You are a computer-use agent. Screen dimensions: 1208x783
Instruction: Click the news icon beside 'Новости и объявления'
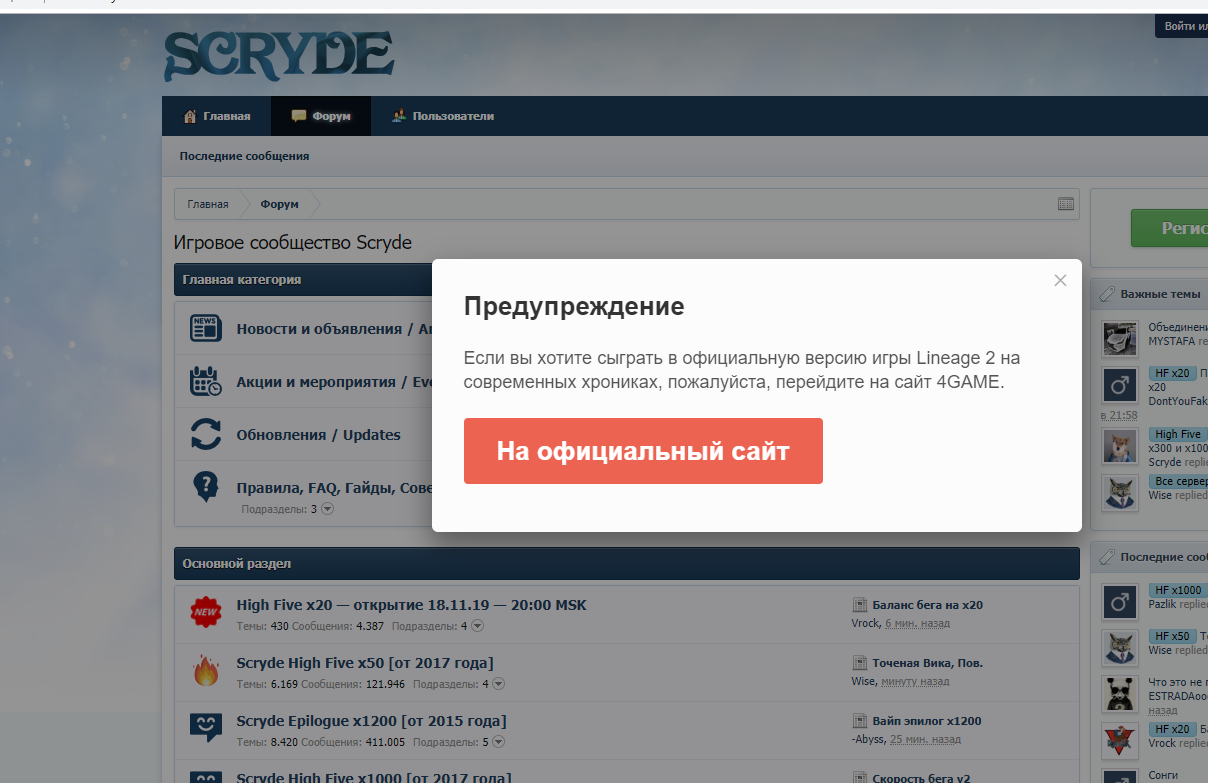click(206, 328)
